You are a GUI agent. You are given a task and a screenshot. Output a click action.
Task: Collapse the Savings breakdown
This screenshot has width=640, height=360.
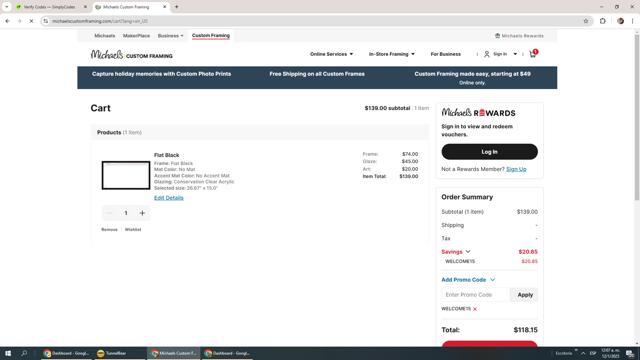point(468,252)
